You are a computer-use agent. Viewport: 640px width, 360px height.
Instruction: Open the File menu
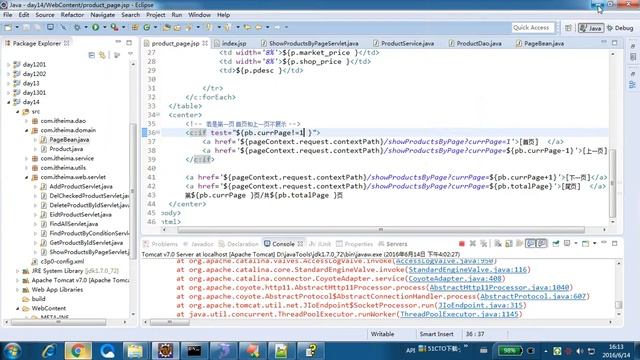coord(7,15)
